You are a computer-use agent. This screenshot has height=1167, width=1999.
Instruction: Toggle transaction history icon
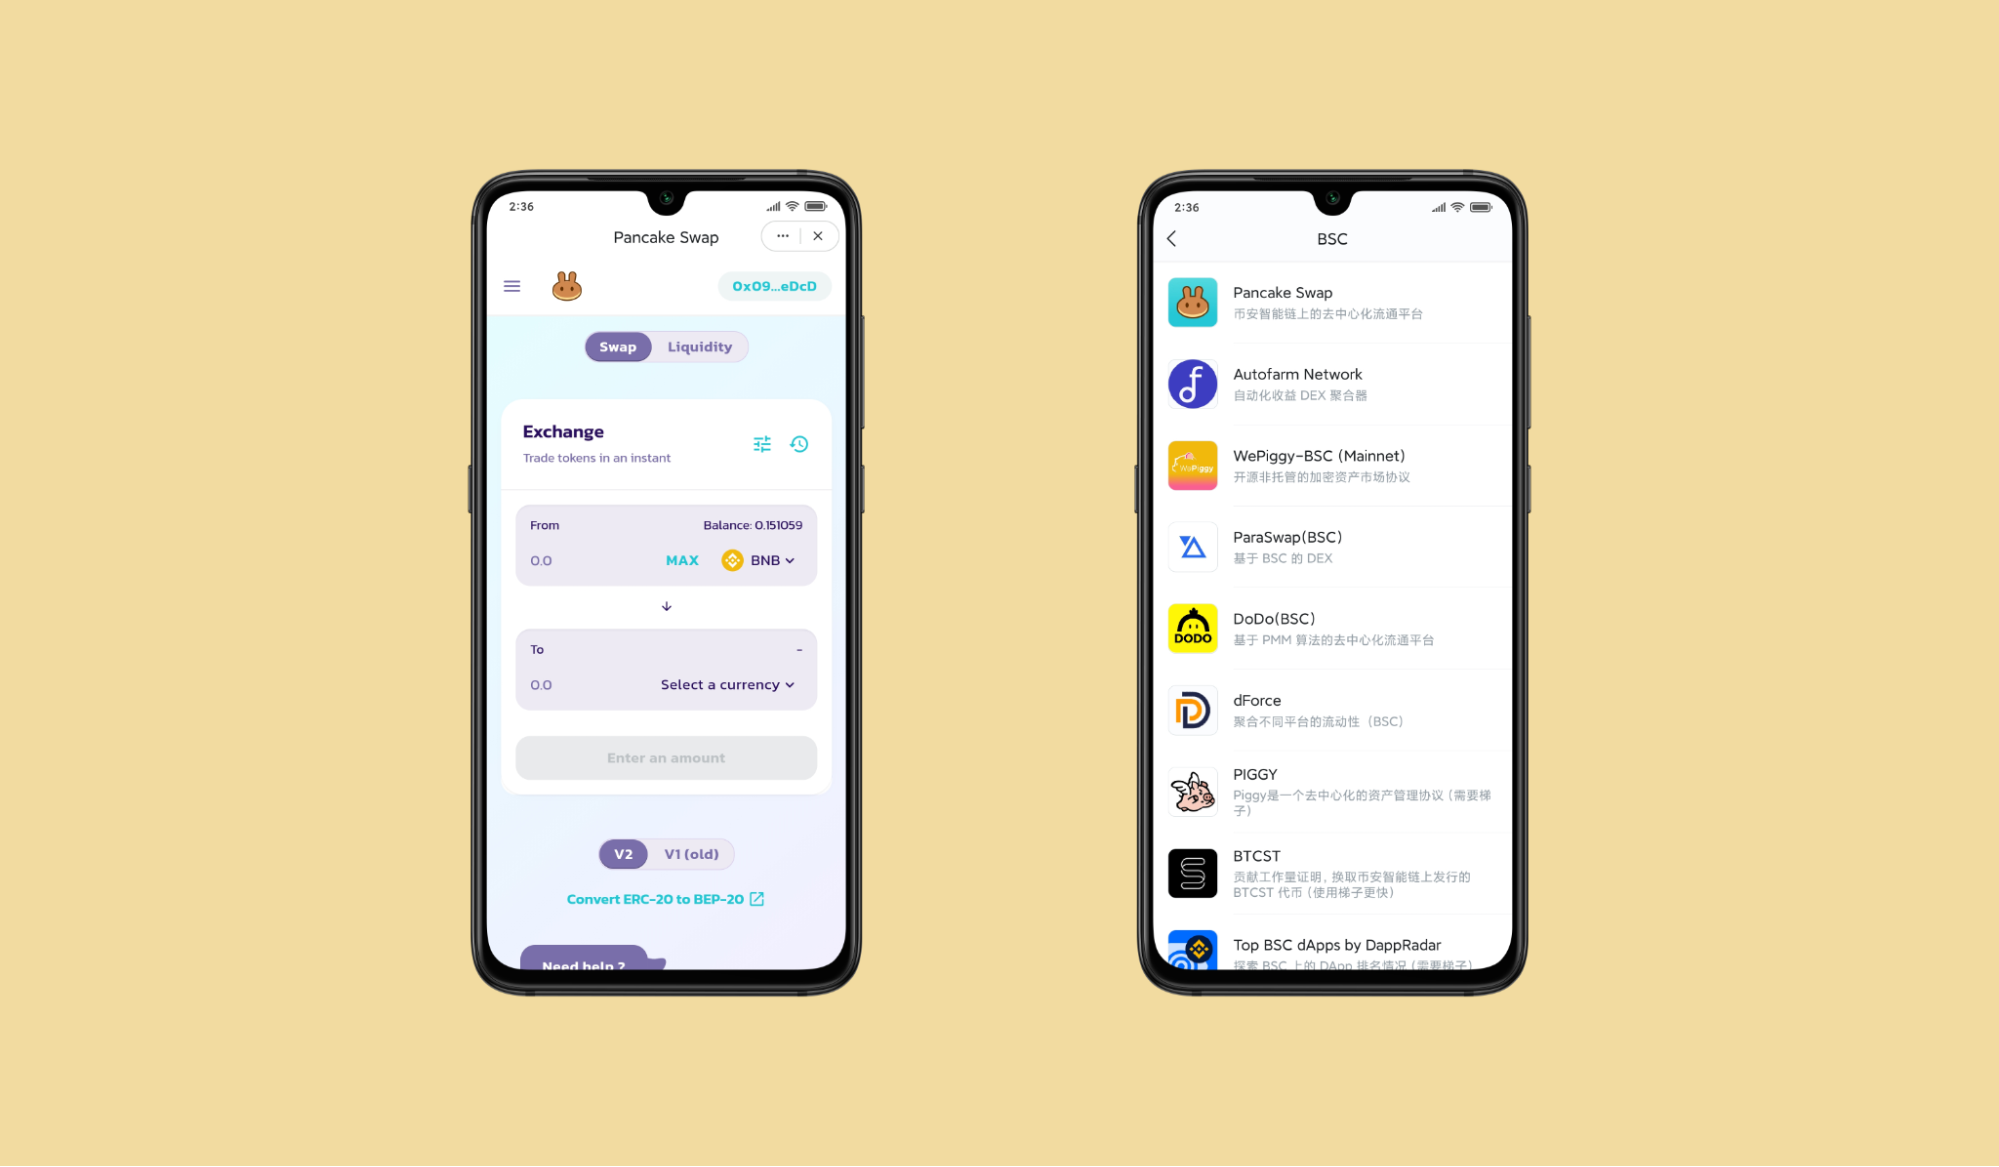tap(799, 443)
